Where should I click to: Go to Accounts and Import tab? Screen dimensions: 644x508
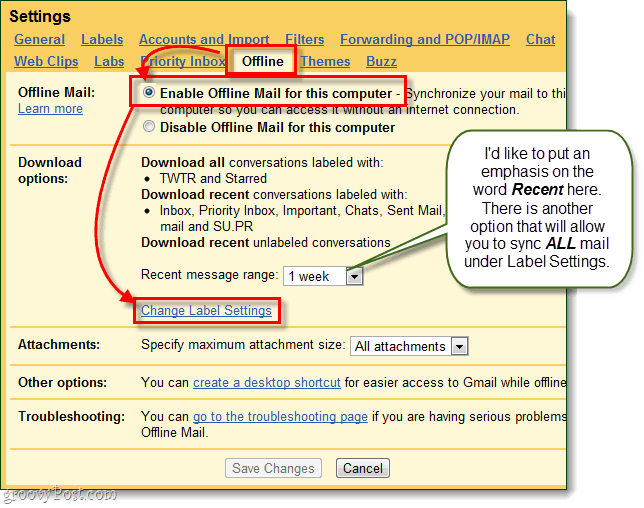pos(204,39)
